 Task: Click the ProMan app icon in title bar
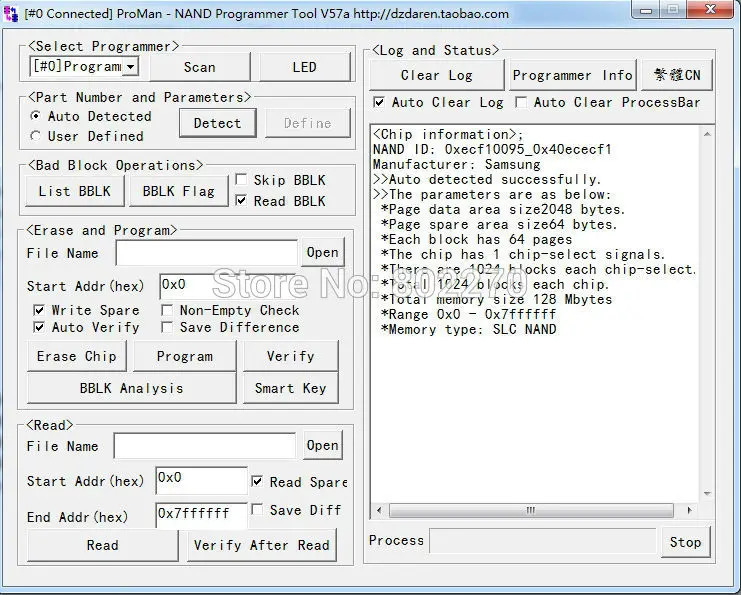coord(11,14)
